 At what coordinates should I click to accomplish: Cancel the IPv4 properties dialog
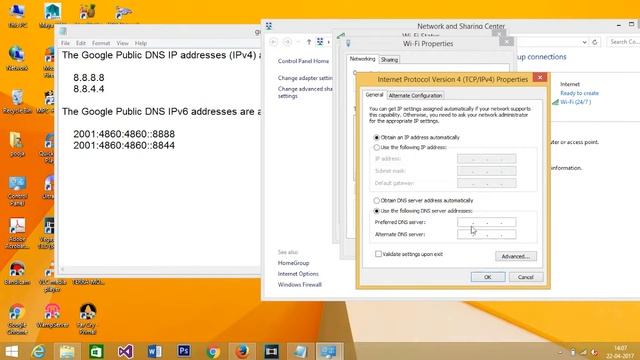526,277
